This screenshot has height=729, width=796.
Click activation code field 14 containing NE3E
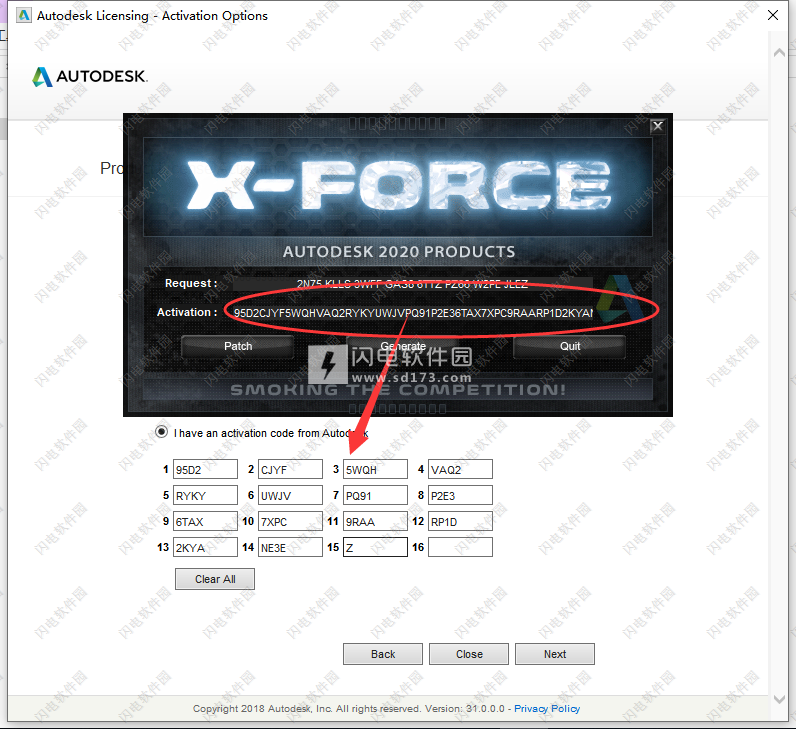coord(290,547)
